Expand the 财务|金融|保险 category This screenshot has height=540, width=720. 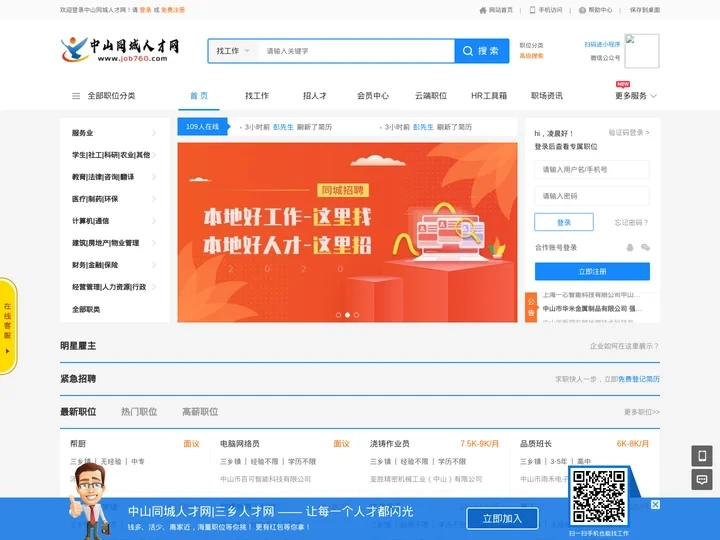coord(114,265)
